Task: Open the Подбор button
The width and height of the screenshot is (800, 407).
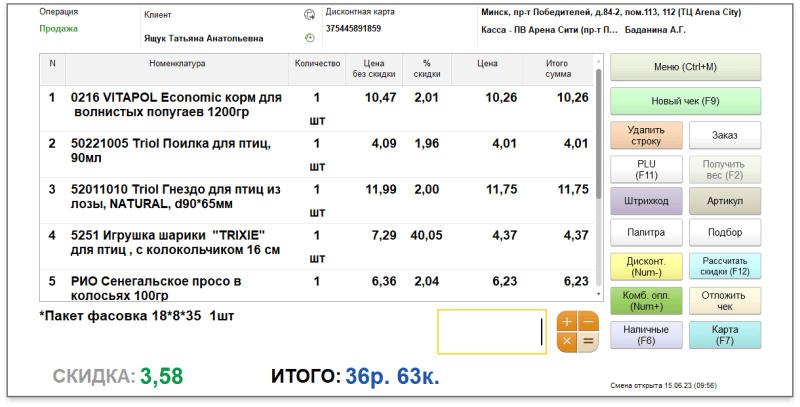Action: [724, 233]
